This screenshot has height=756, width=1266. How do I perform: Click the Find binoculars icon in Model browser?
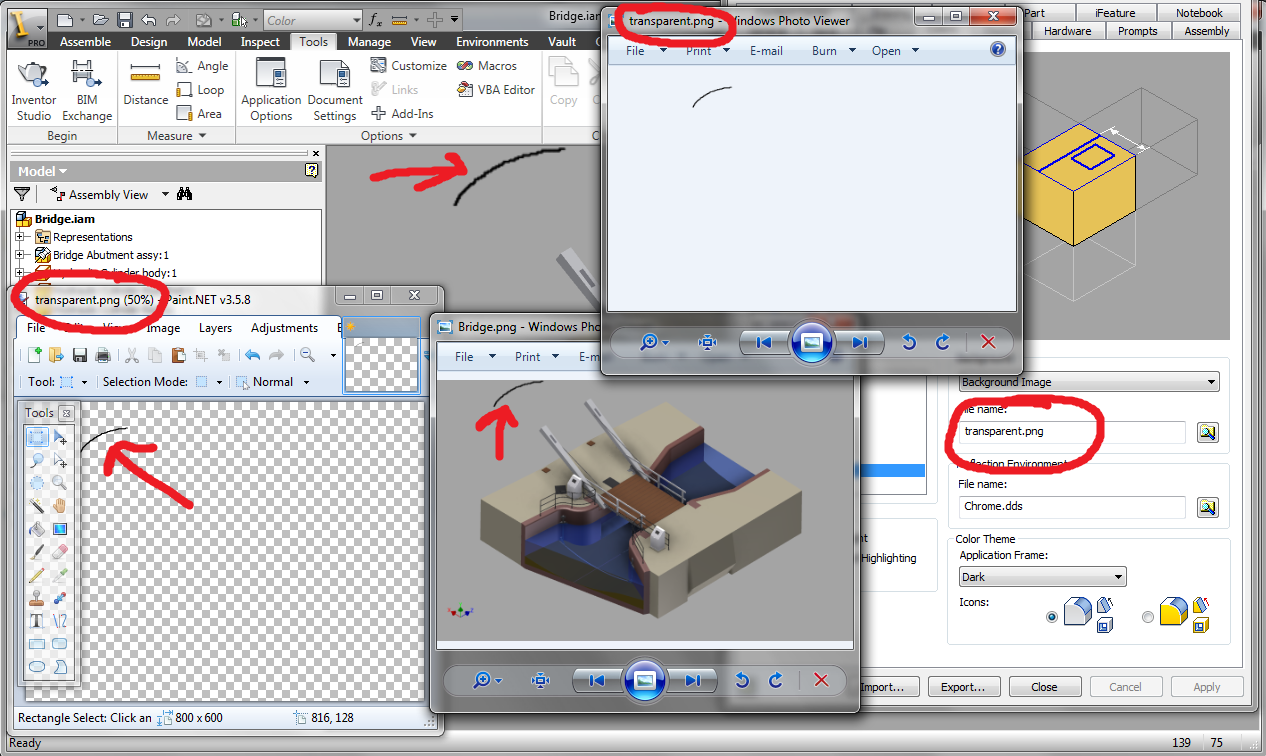tap(184, 194)
